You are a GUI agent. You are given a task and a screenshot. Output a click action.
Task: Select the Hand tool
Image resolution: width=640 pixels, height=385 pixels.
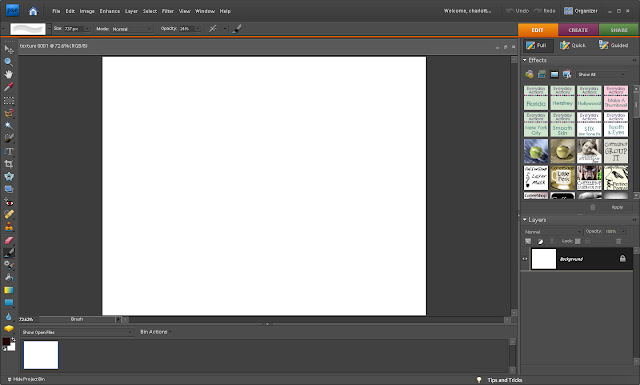9,74
